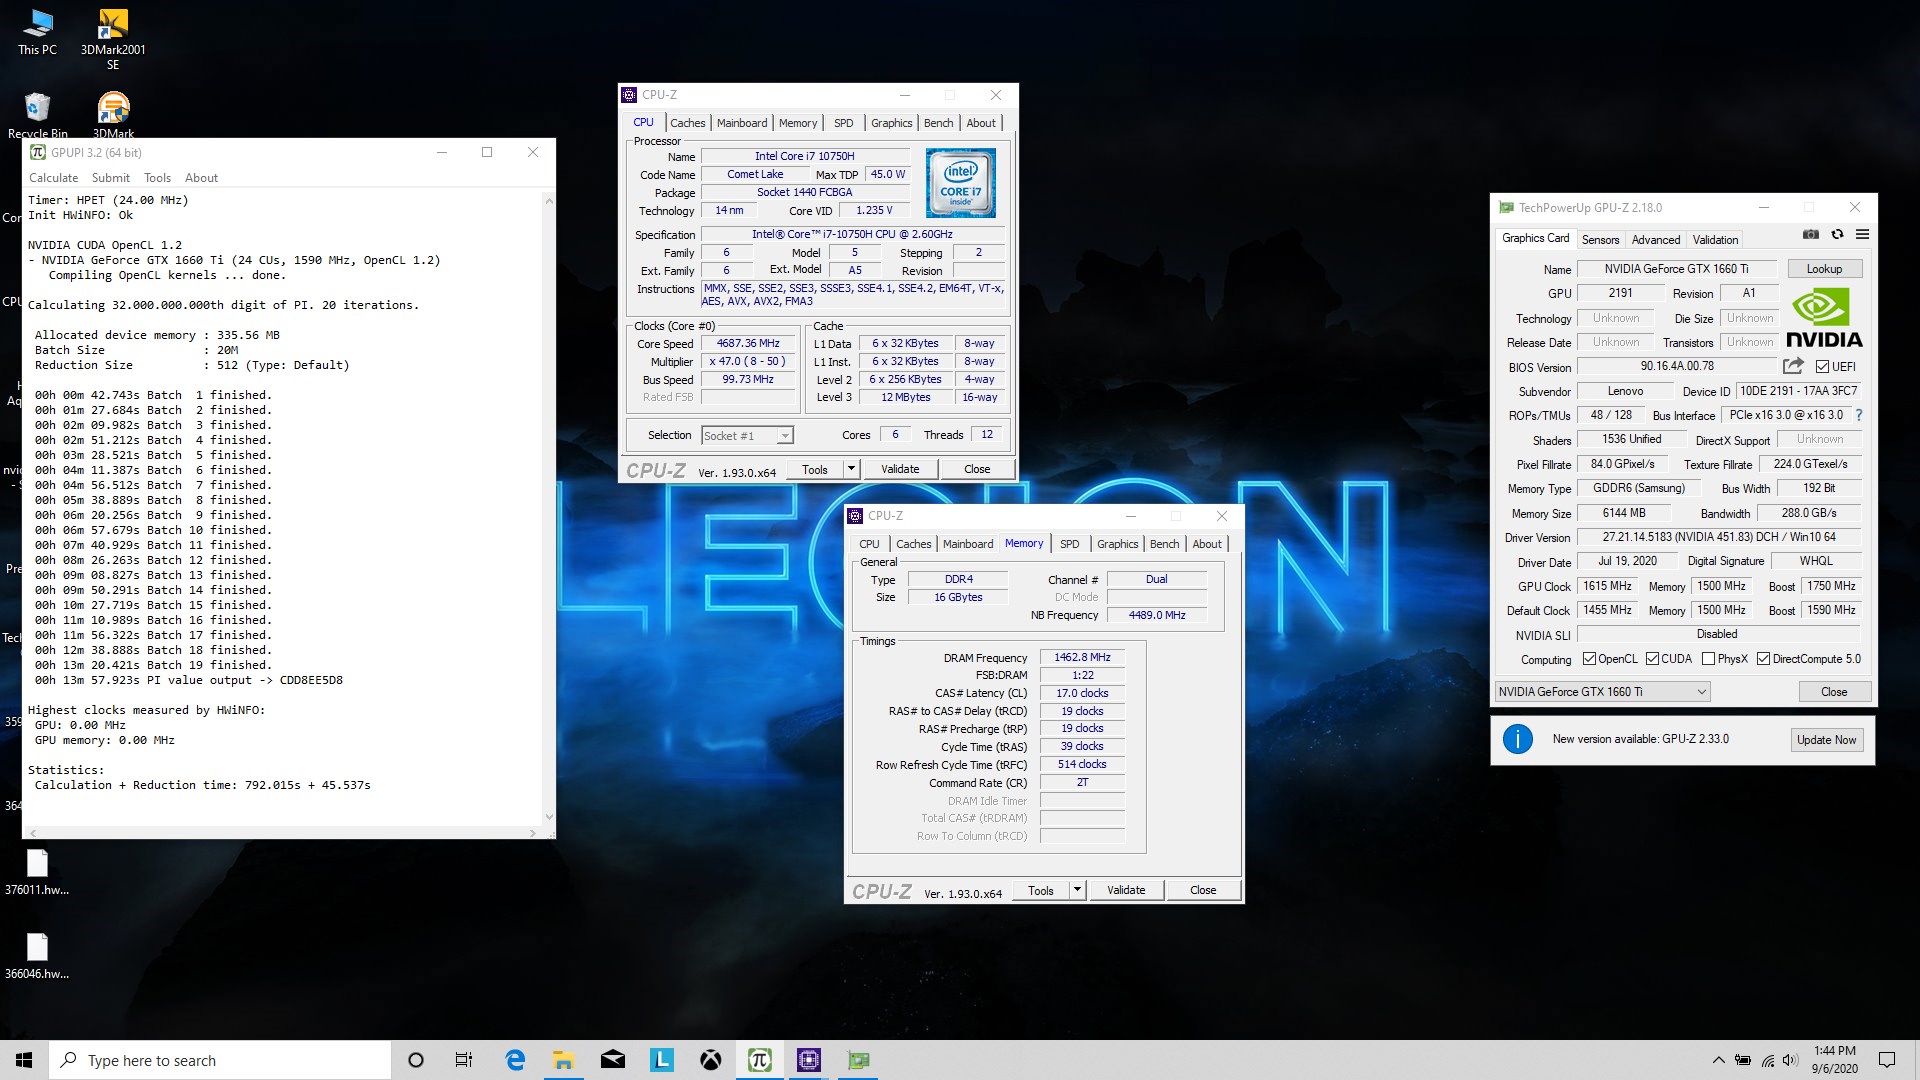The image size is (1920, 1080).
Task: Launch Microsoft Edge from taskbar
Action: point(515,1060)
